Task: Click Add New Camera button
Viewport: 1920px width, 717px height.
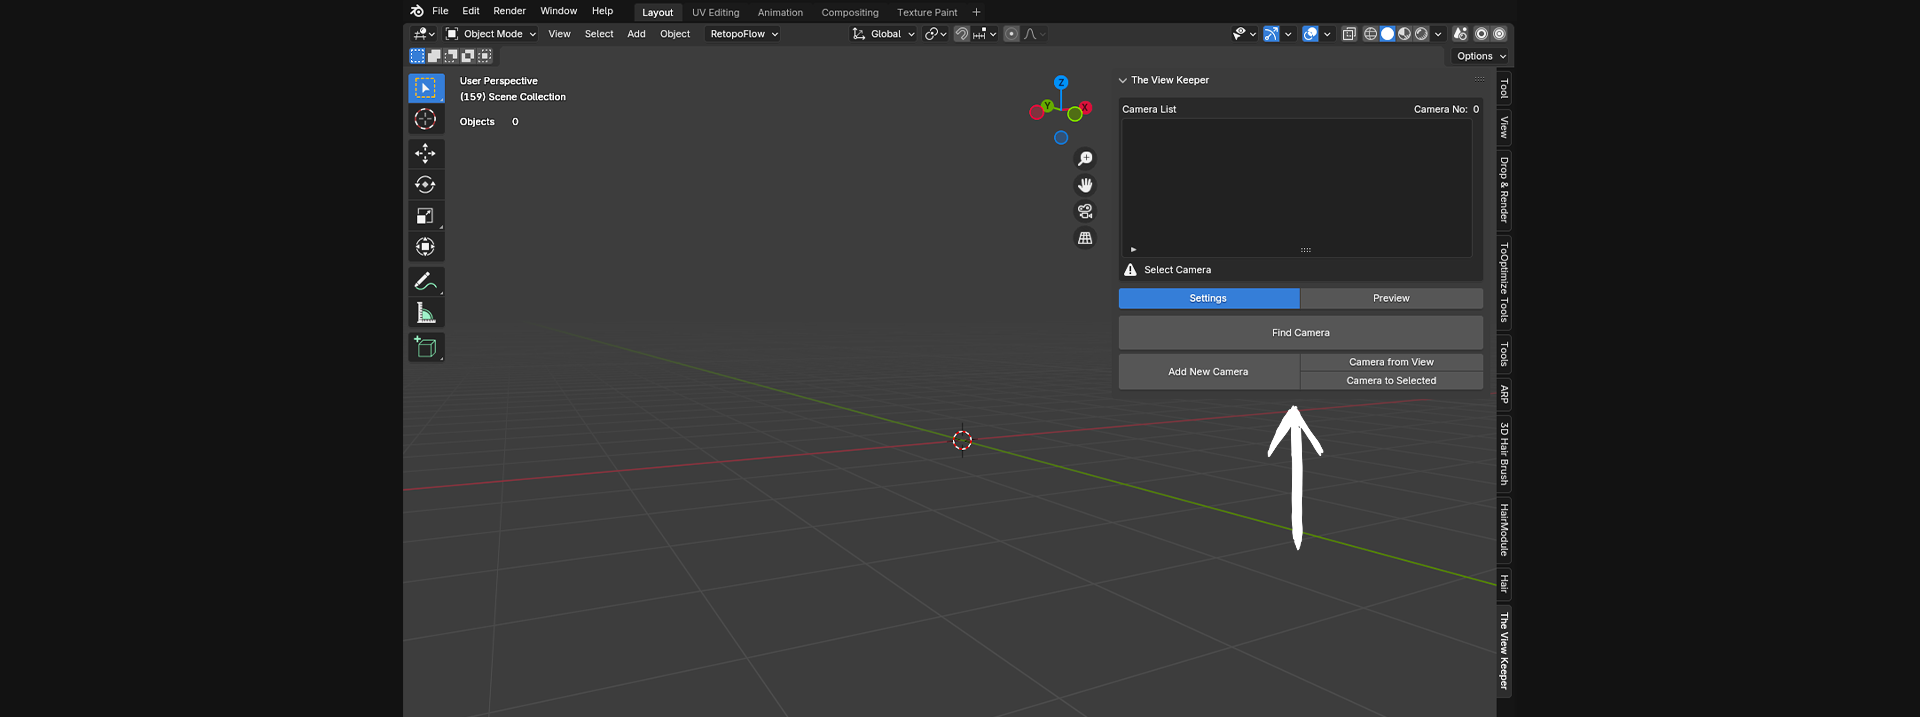Action: (x=1208, y=372)
